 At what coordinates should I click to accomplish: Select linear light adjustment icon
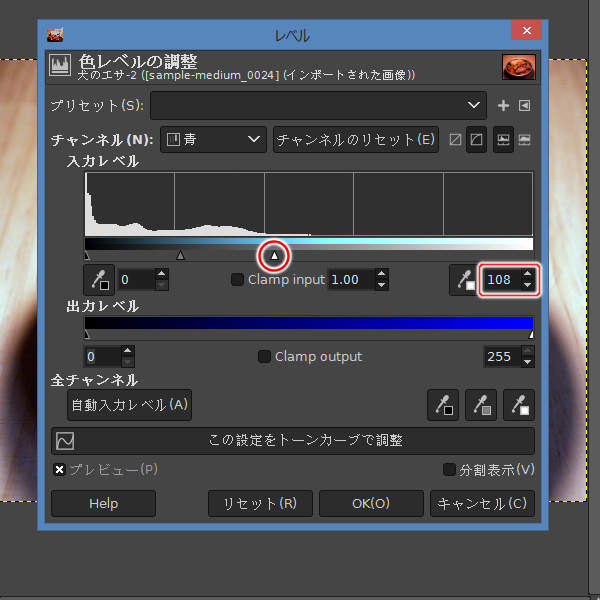click(x=455, y=139)
